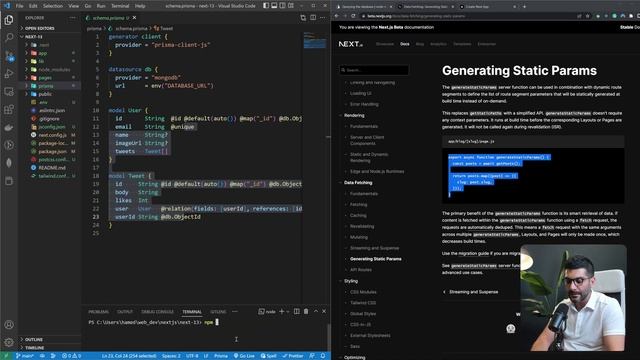The width and height of the screenshot is (640, 360).
Task: Open .gitignore in explorer
Action: click(x=49, y=119)
